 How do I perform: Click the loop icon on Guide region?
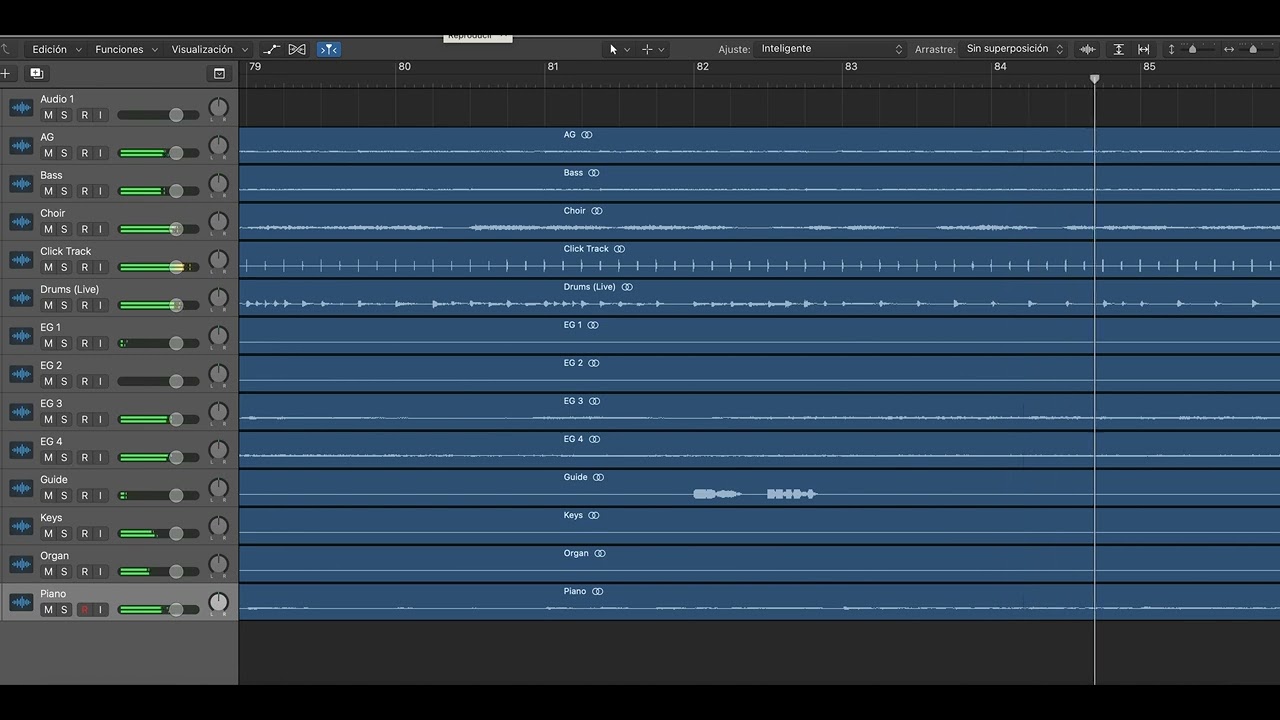point(598,478)
